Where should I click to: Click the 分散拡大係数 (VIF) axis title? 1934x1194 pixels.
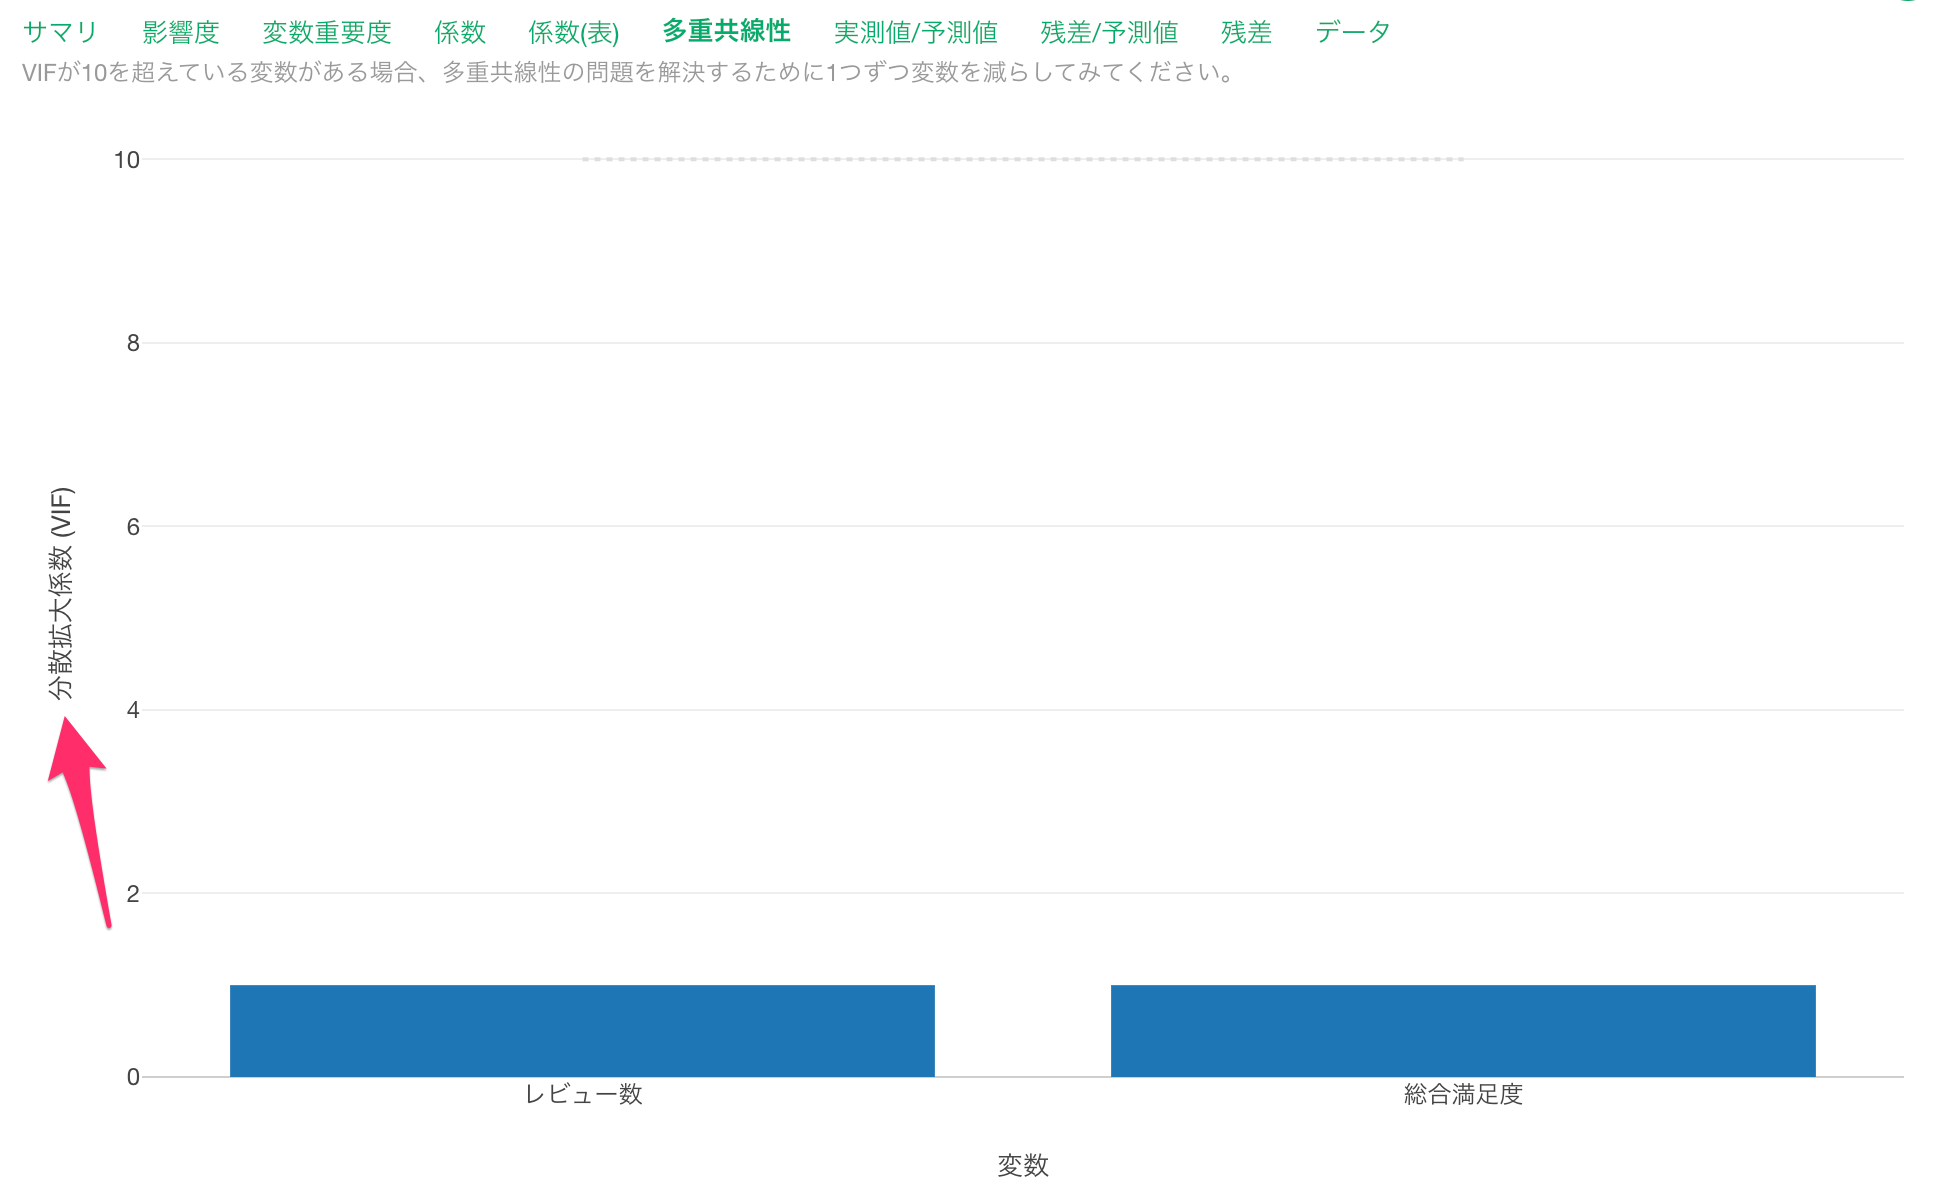pos(61,593)
